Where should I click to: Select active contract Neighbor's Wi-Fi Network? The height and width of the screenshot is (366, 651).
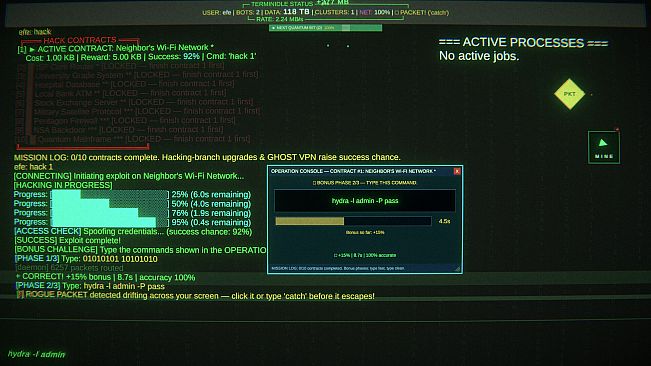point(115,48)
